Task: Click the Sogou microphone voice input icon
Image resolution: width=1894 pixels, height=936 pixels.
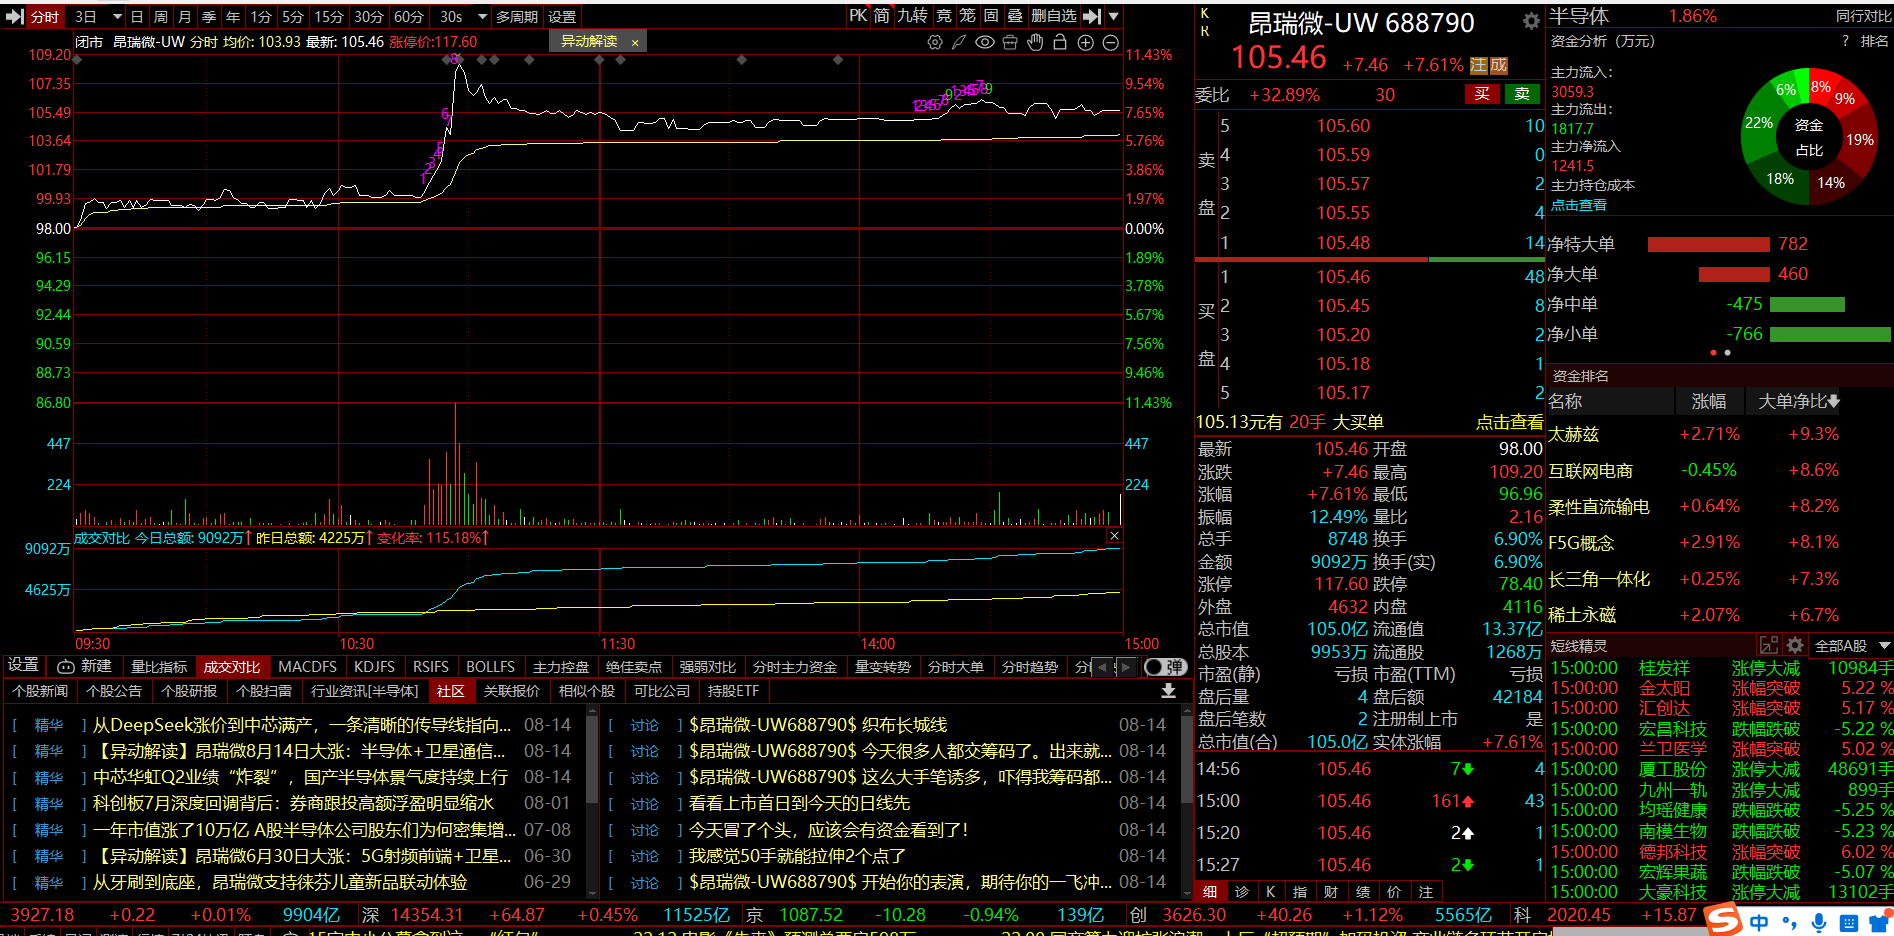Action: pos(1819,922)
